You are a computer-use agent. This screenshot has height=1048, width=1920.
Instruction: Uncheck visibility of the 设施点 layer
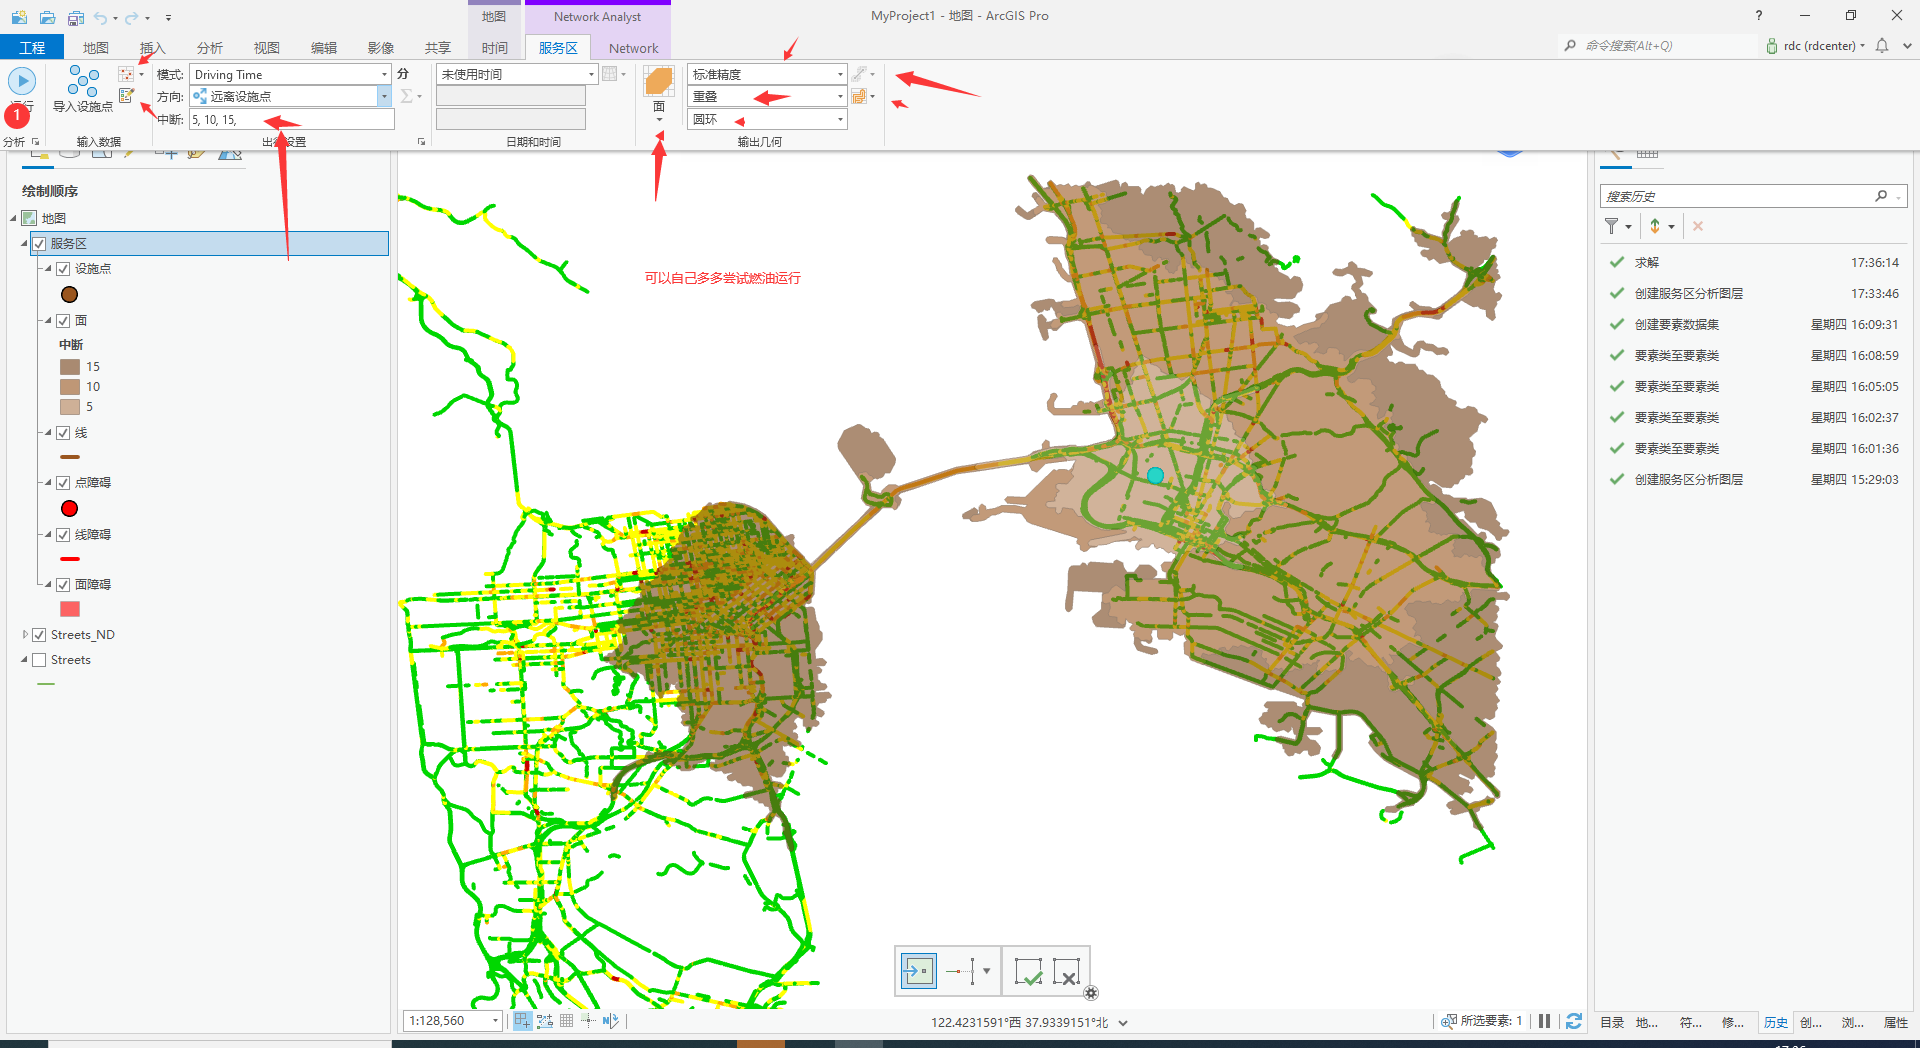[x=64, y=268]
